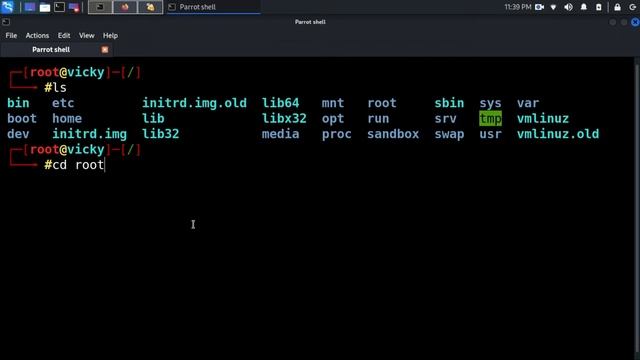
Task: Click the log out icon
Action: point(632,7)
